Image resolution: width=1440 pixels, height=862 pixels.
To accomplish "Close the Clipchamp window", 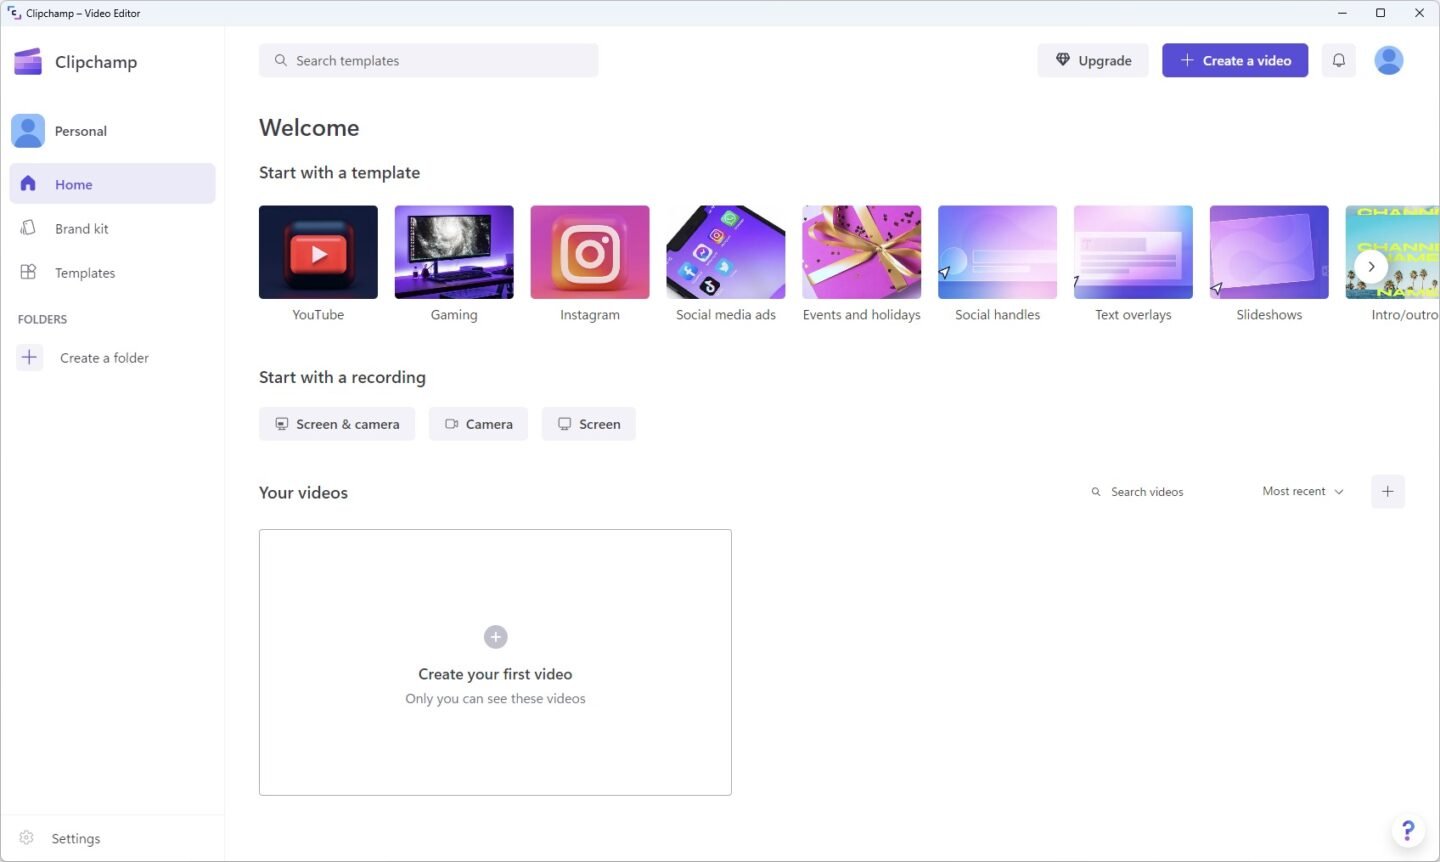I will point(1419,13).
